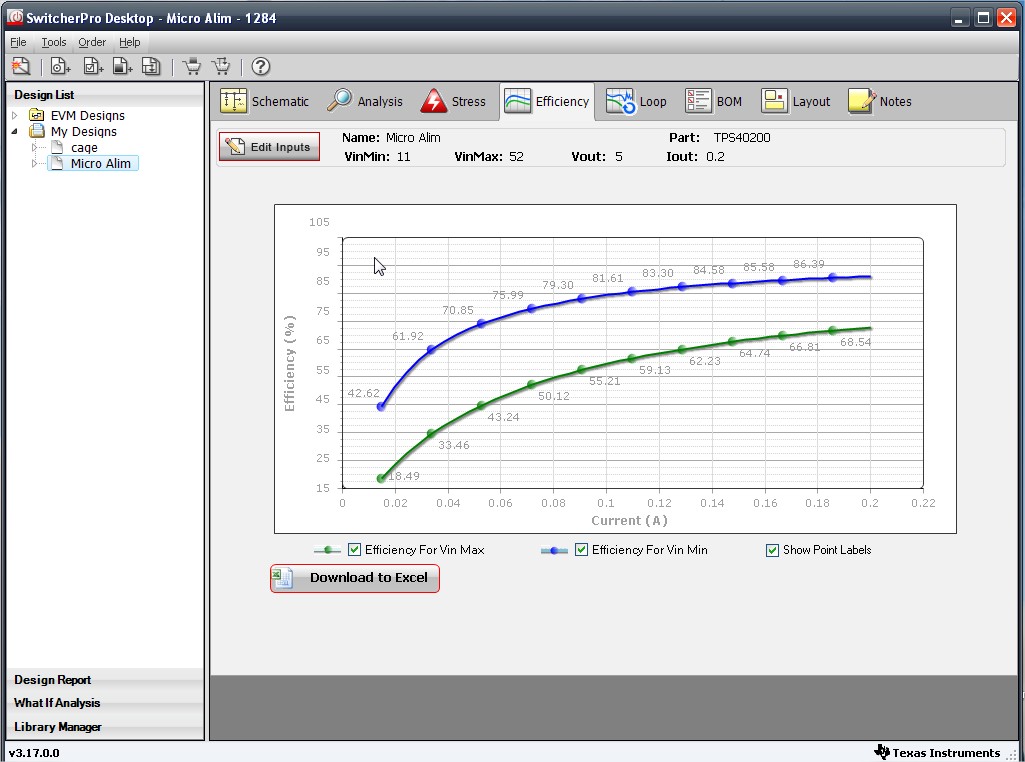Click the Analysis magnifying glass icon
This screenshot has height=762, width=1025.
point(339,101)
